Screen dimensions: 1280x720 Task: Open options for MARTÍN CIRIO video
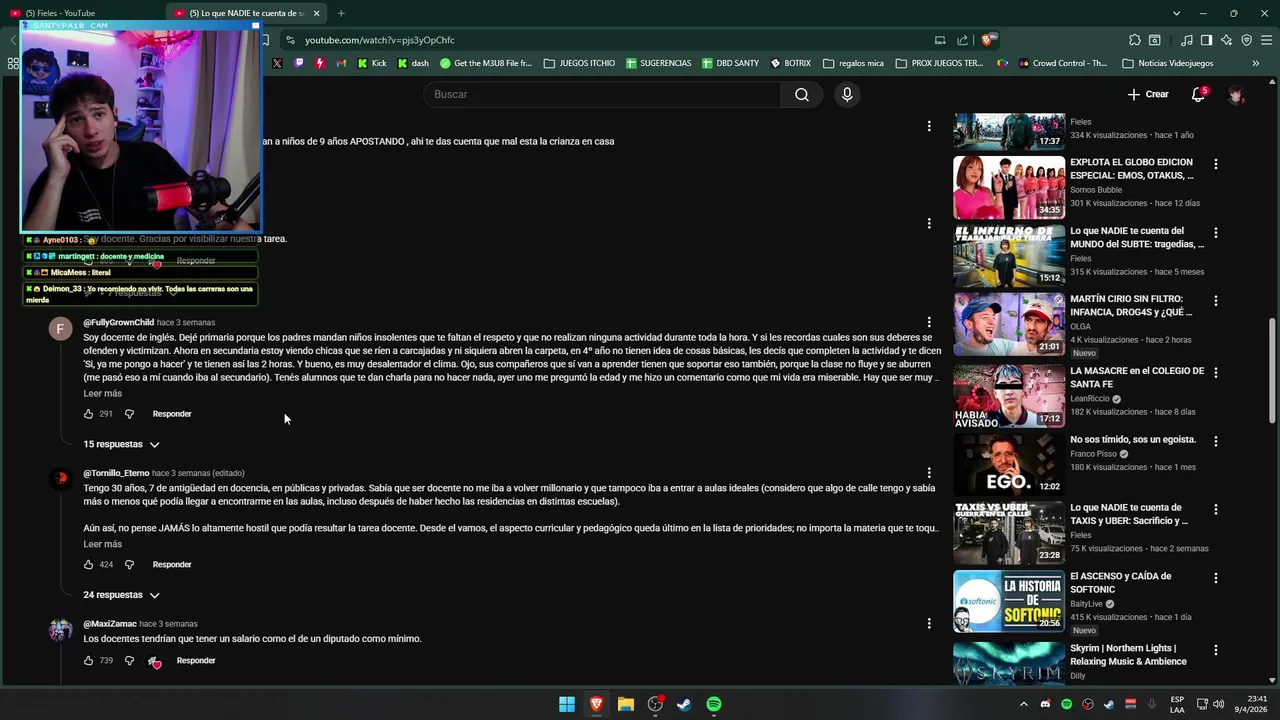coord(1216,301)
